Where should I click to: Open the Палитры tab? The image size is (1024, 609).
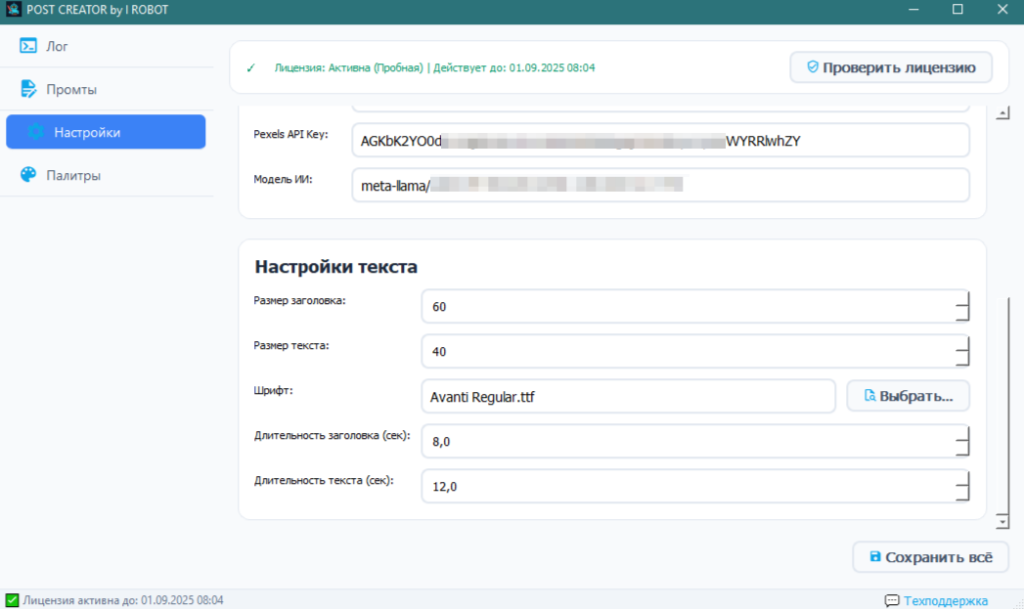point(72,175)
